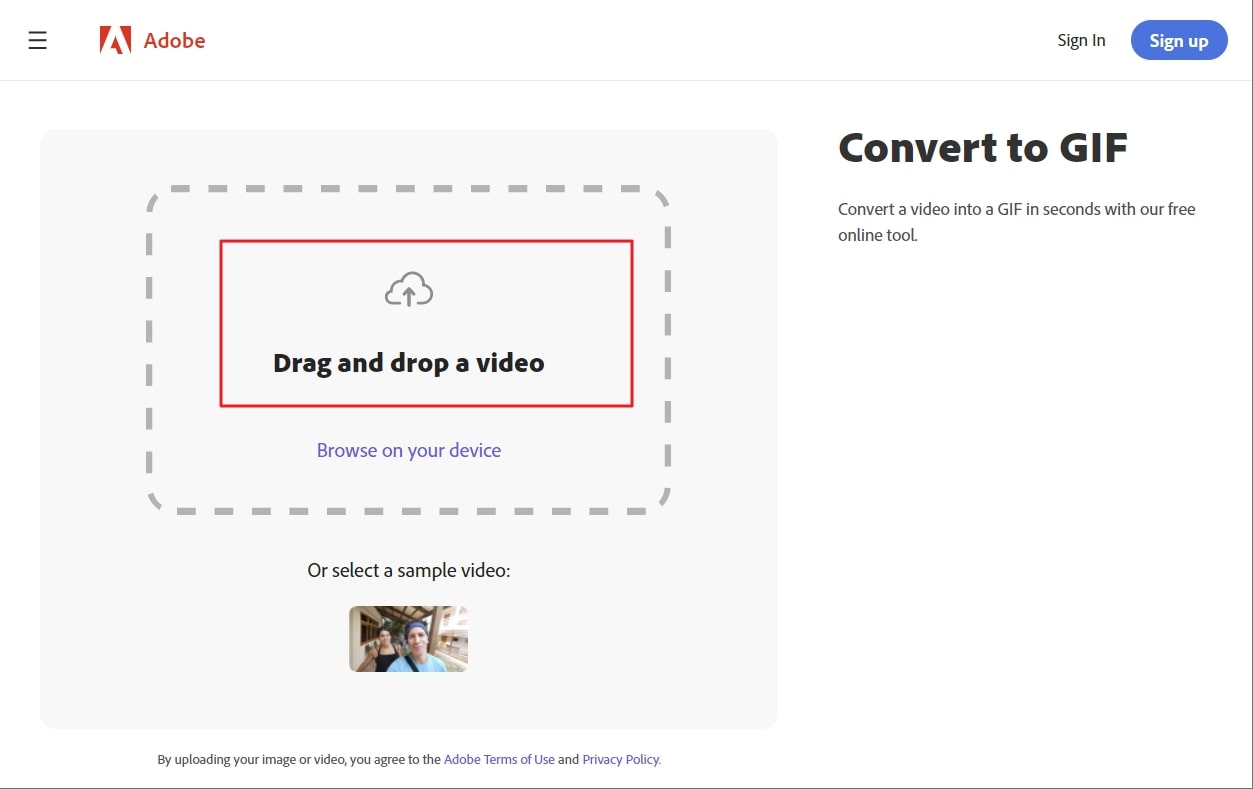
Task: Click the cloud upload icon
Action: [x=409, y=290]
